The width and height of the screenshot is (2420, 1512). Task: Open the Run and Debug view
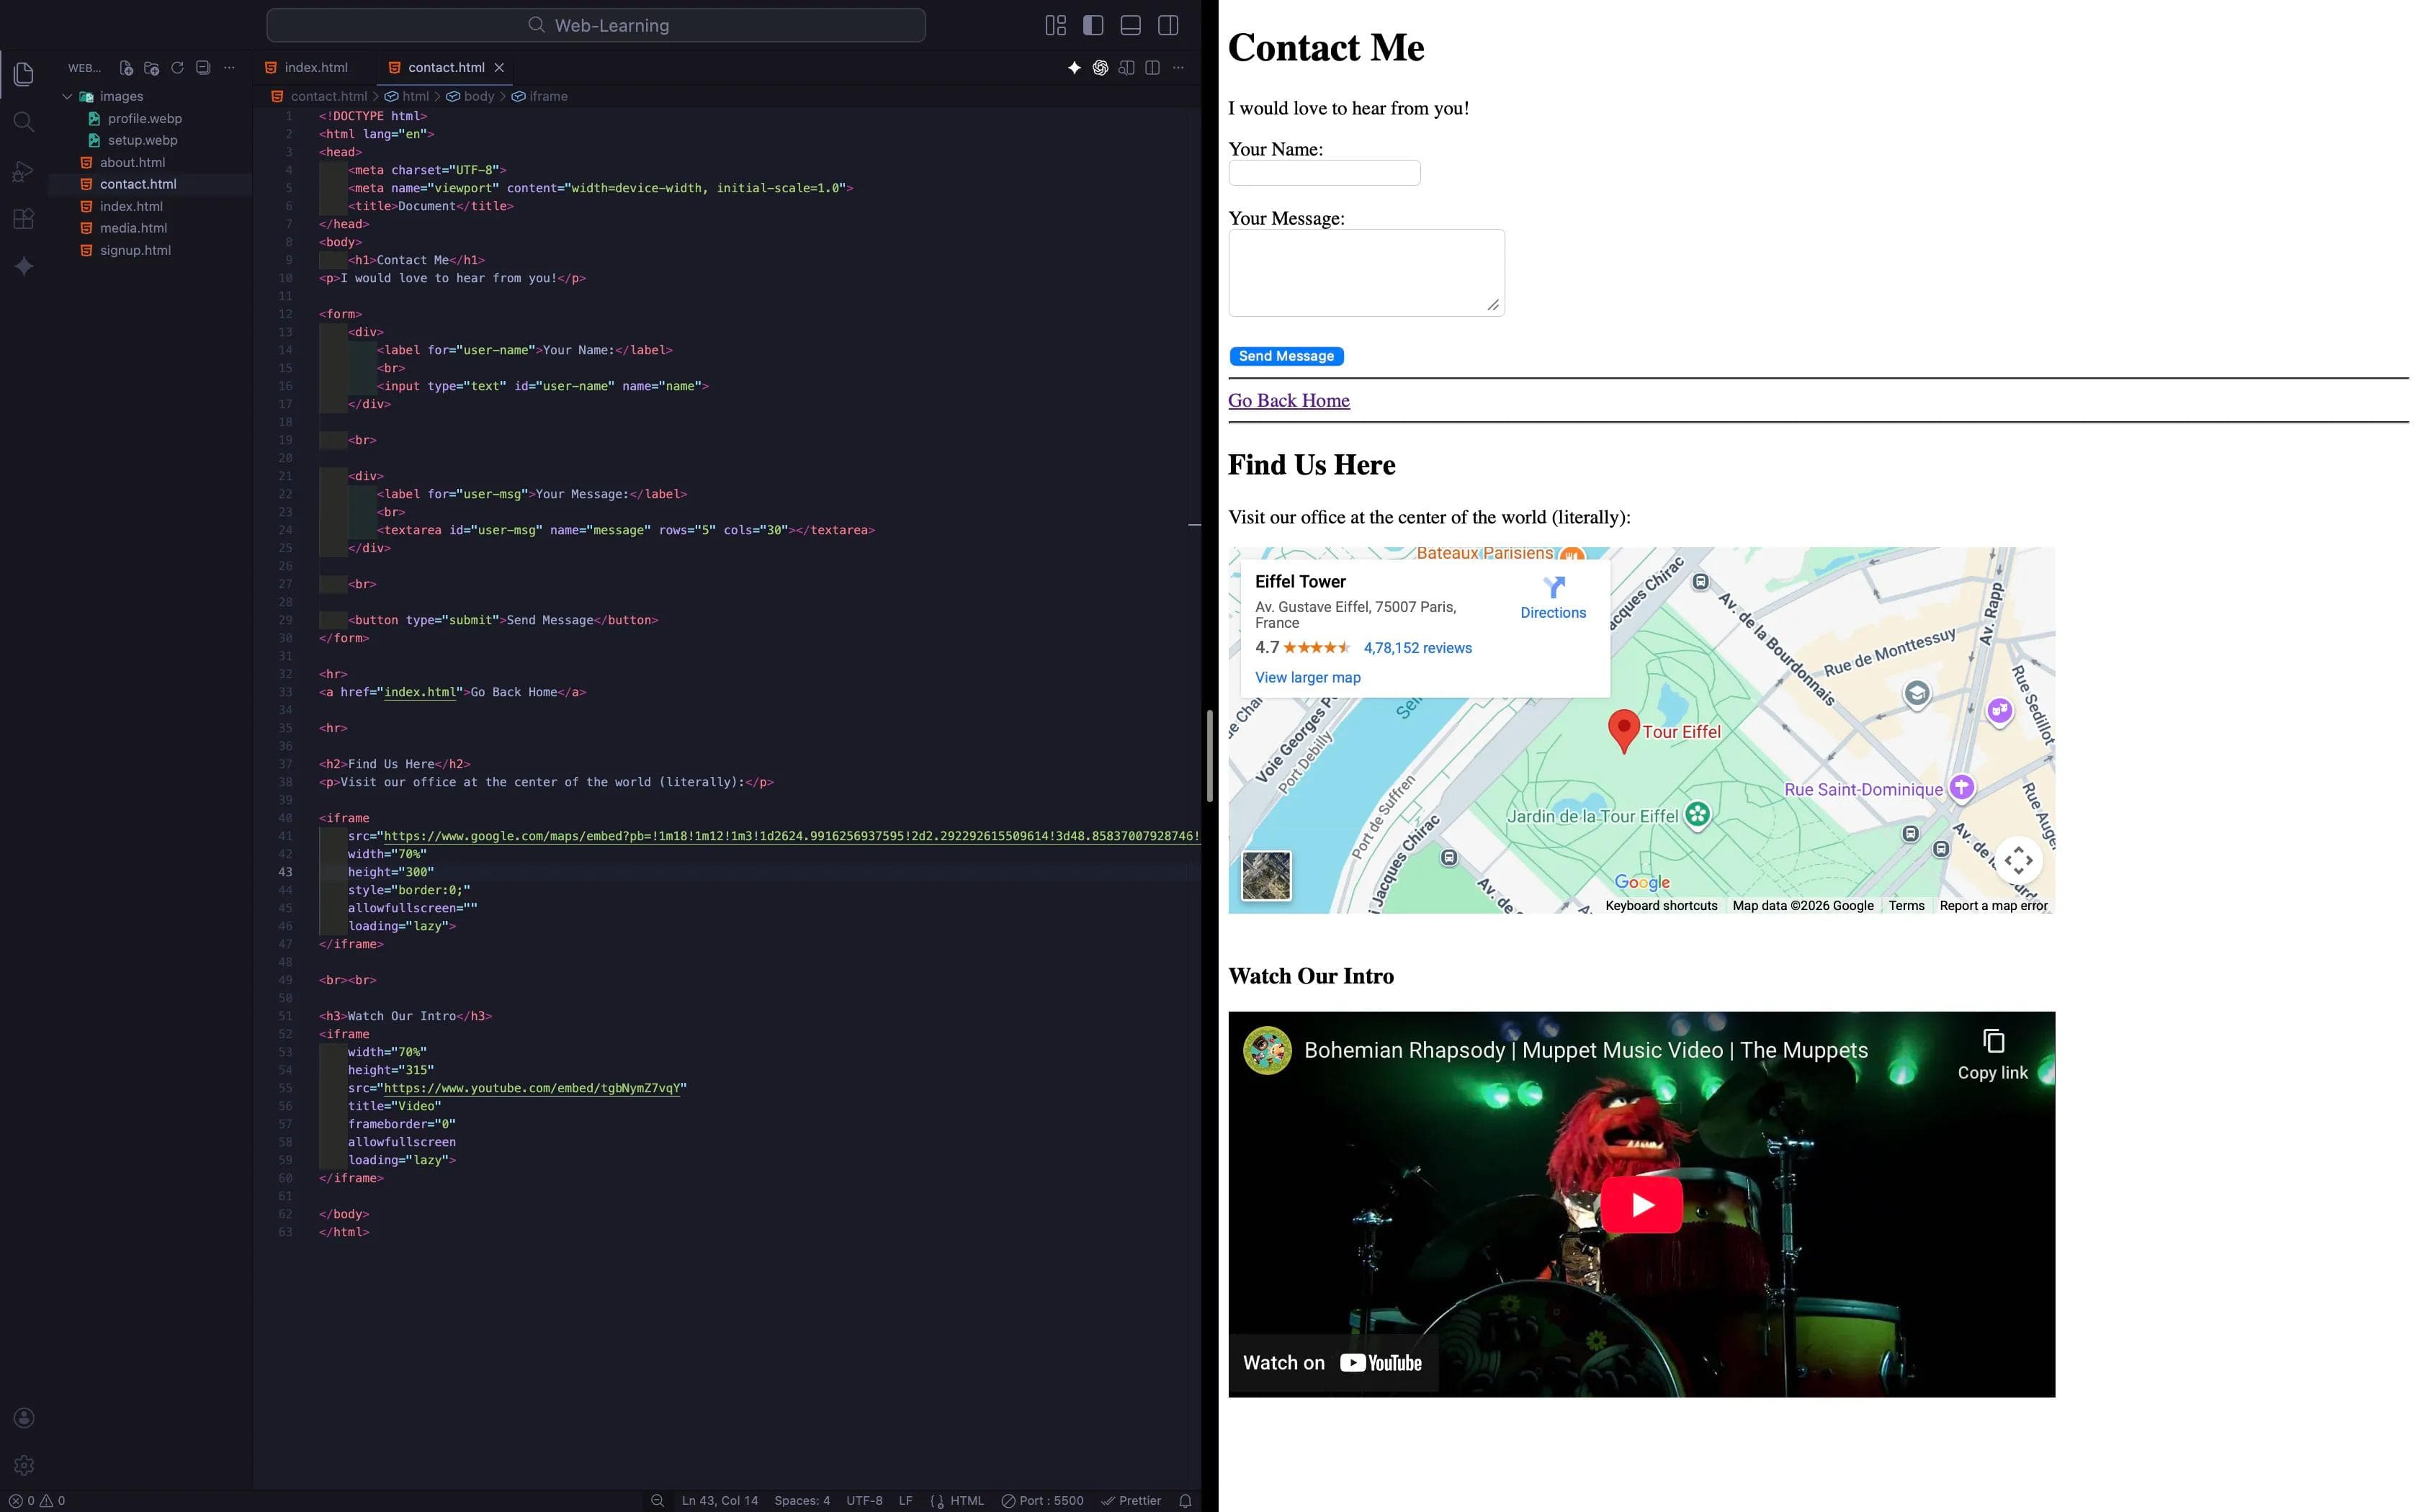(24, 171)
